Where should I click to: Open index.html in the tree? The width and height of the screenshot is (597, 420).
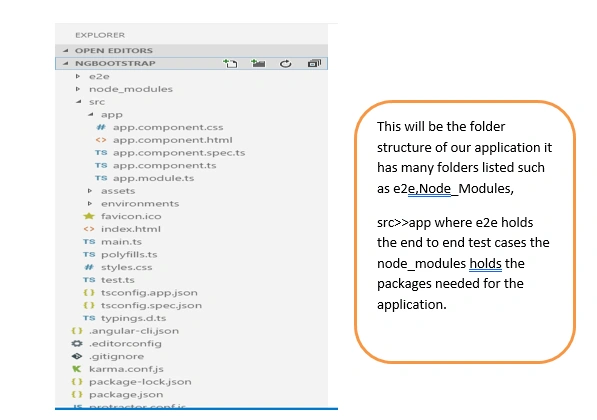pos(131,229)
